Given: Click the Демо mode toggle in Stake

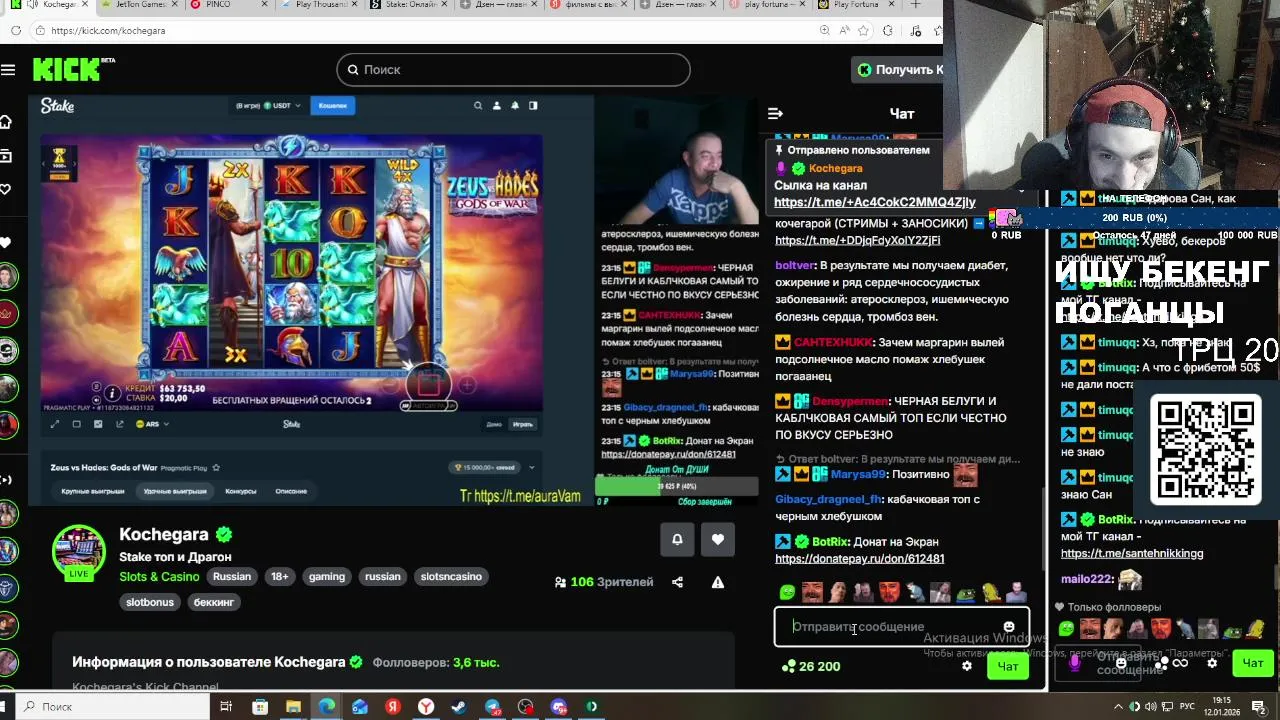Looking at the screenshot, I should click(x=494, y=424).
